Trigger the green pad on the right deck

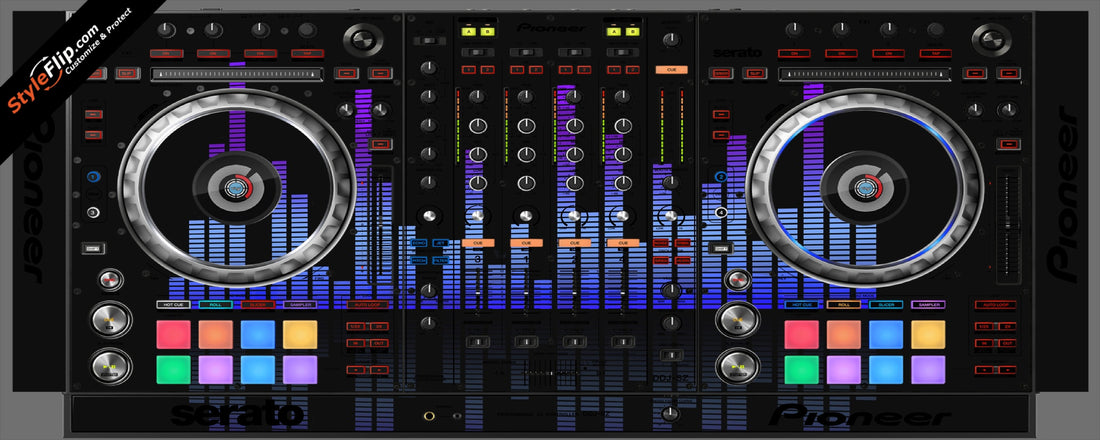pos(802,370)
